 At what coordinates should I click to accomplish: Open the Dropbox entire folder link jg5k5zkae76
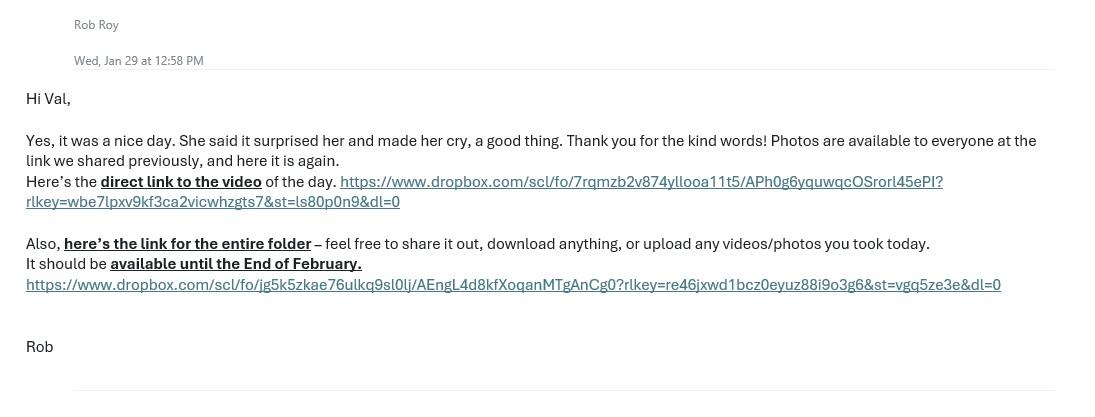(513, 285)
